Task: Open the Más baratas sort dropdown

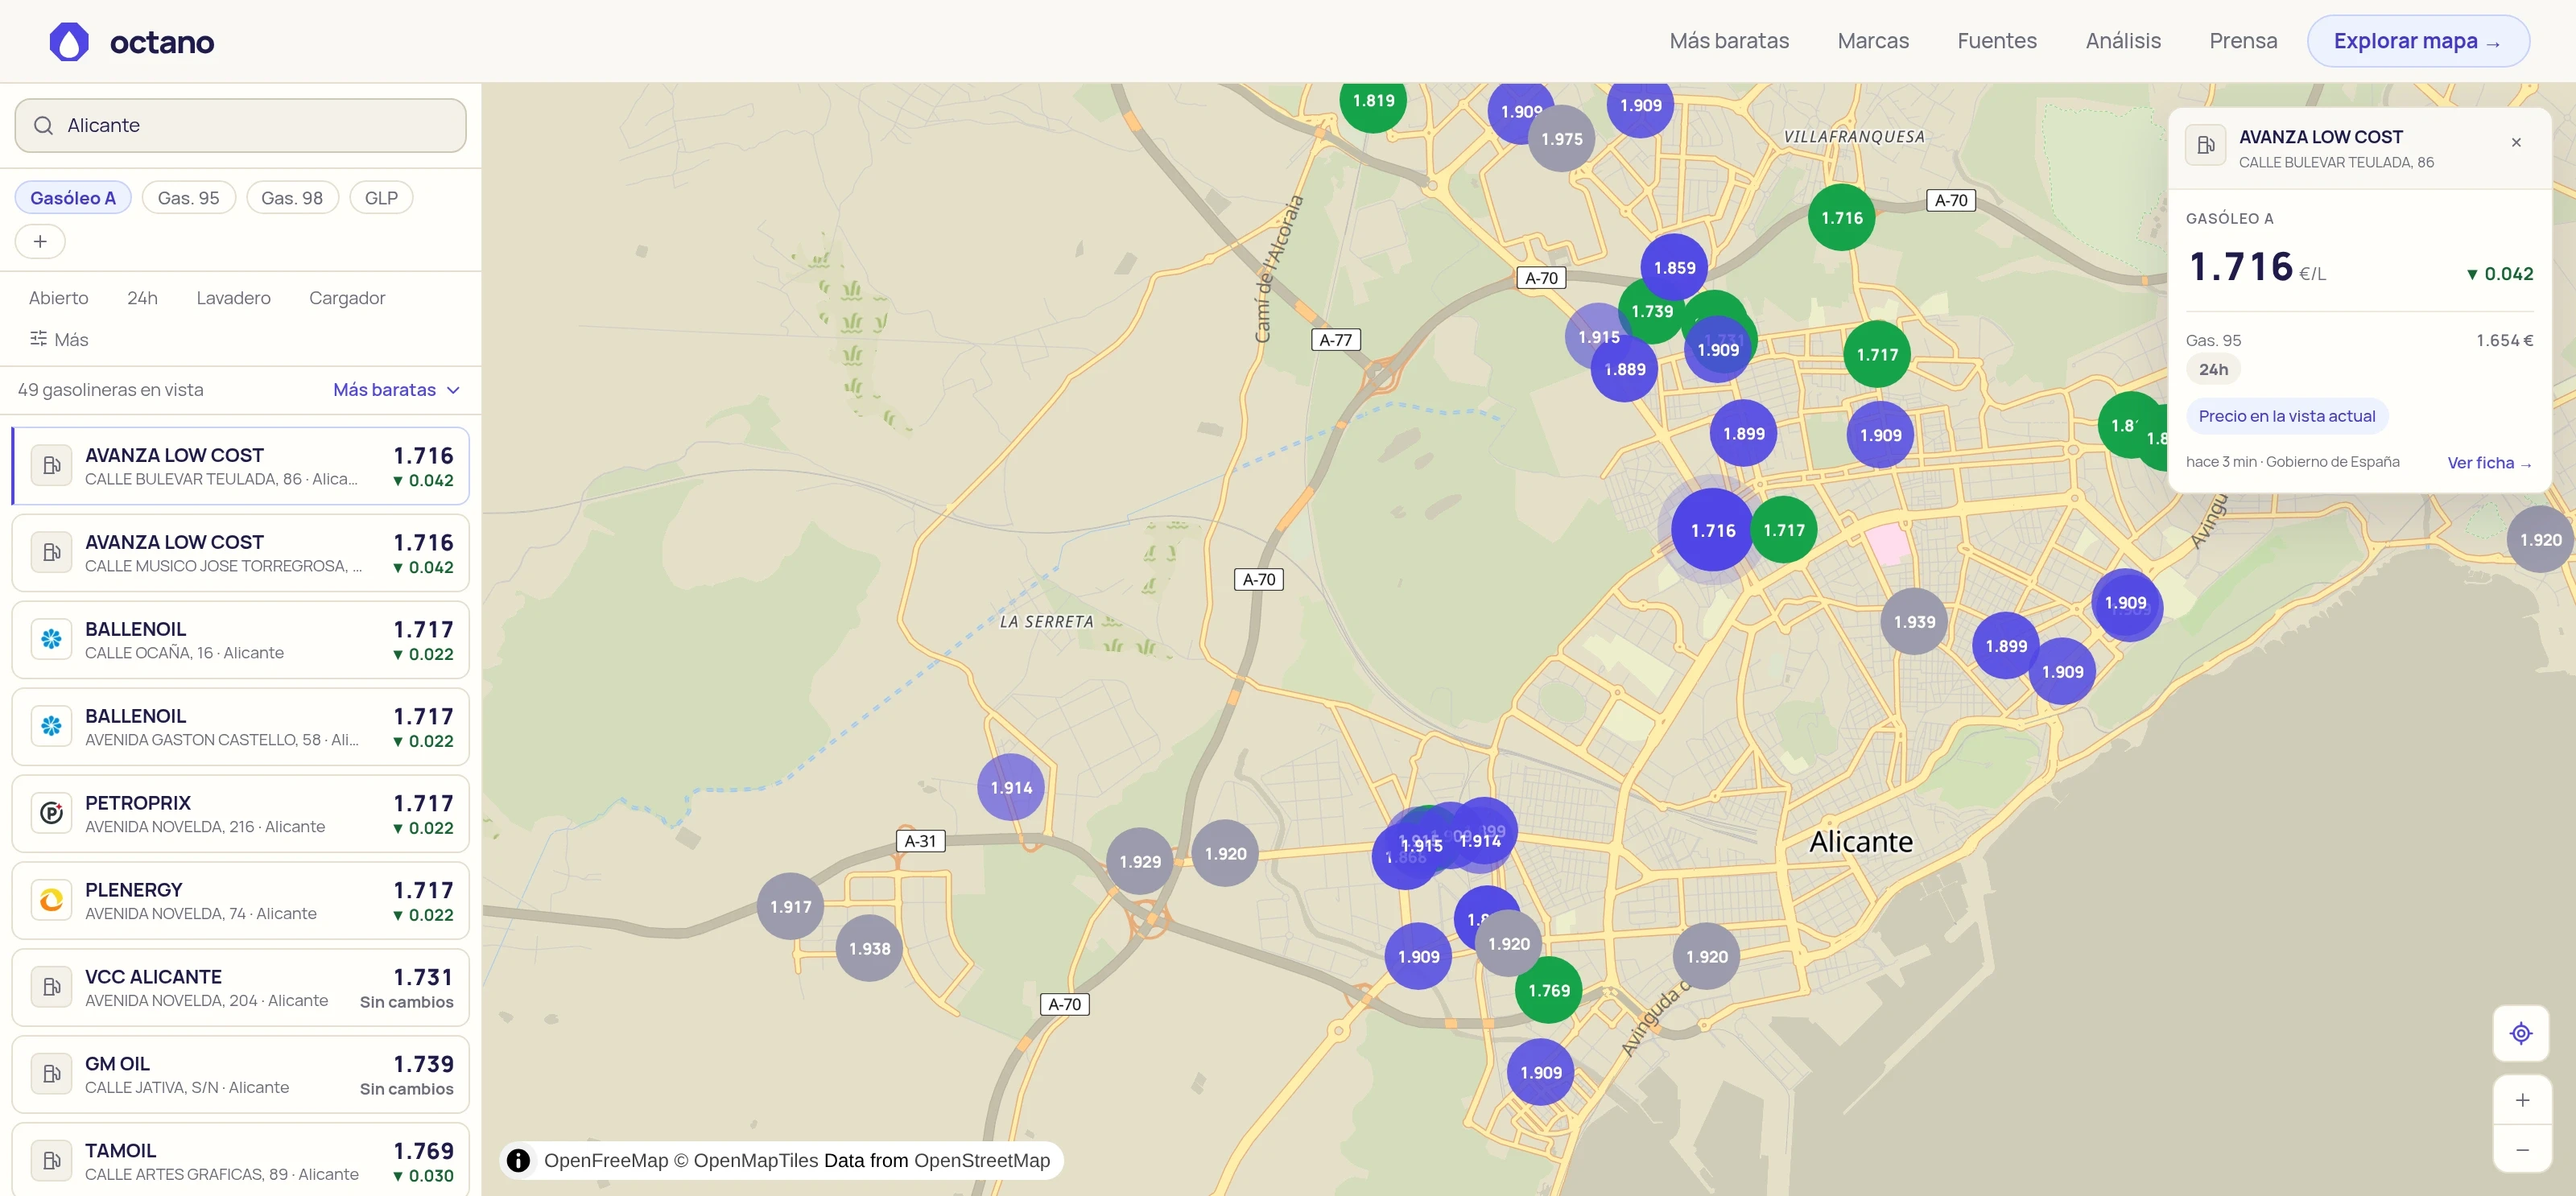Action: [x=396, y=390]
